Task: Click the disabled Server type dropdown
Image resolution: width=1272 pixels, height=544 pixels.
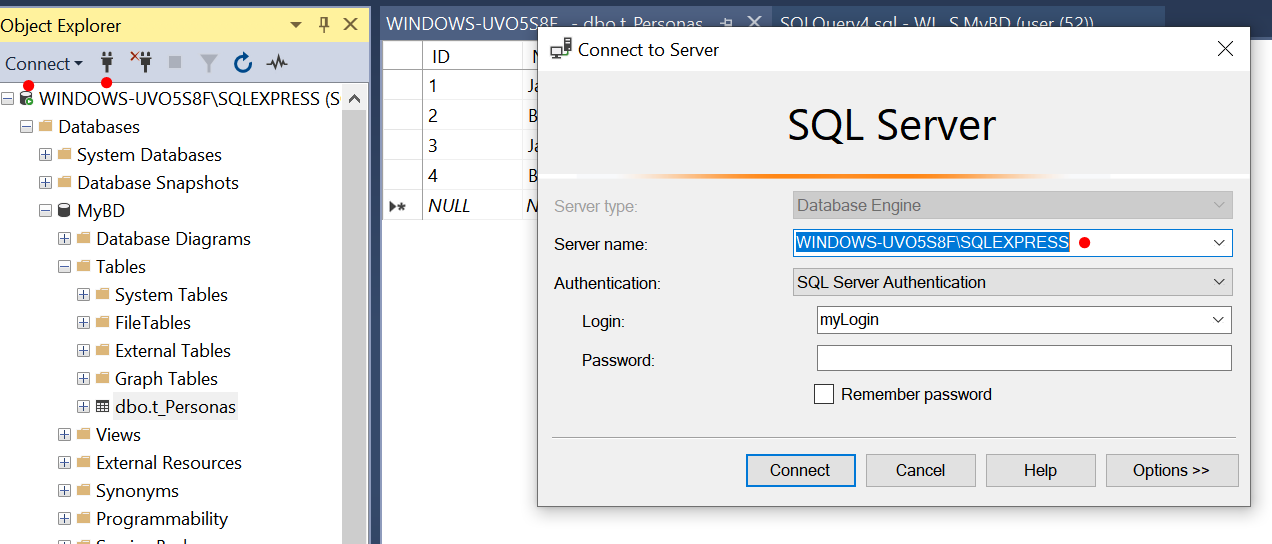Action: [1012, 205]
